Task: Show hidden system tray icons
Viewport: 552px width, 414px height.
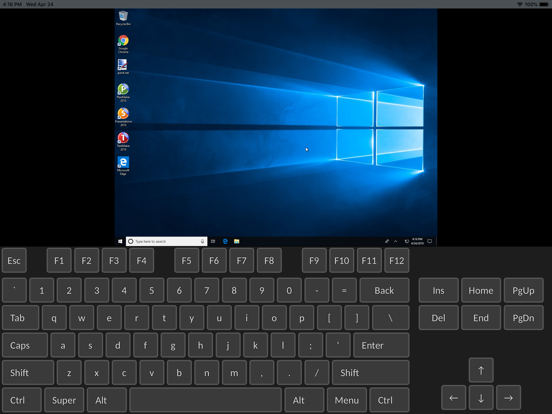Action: pos(395,241)
